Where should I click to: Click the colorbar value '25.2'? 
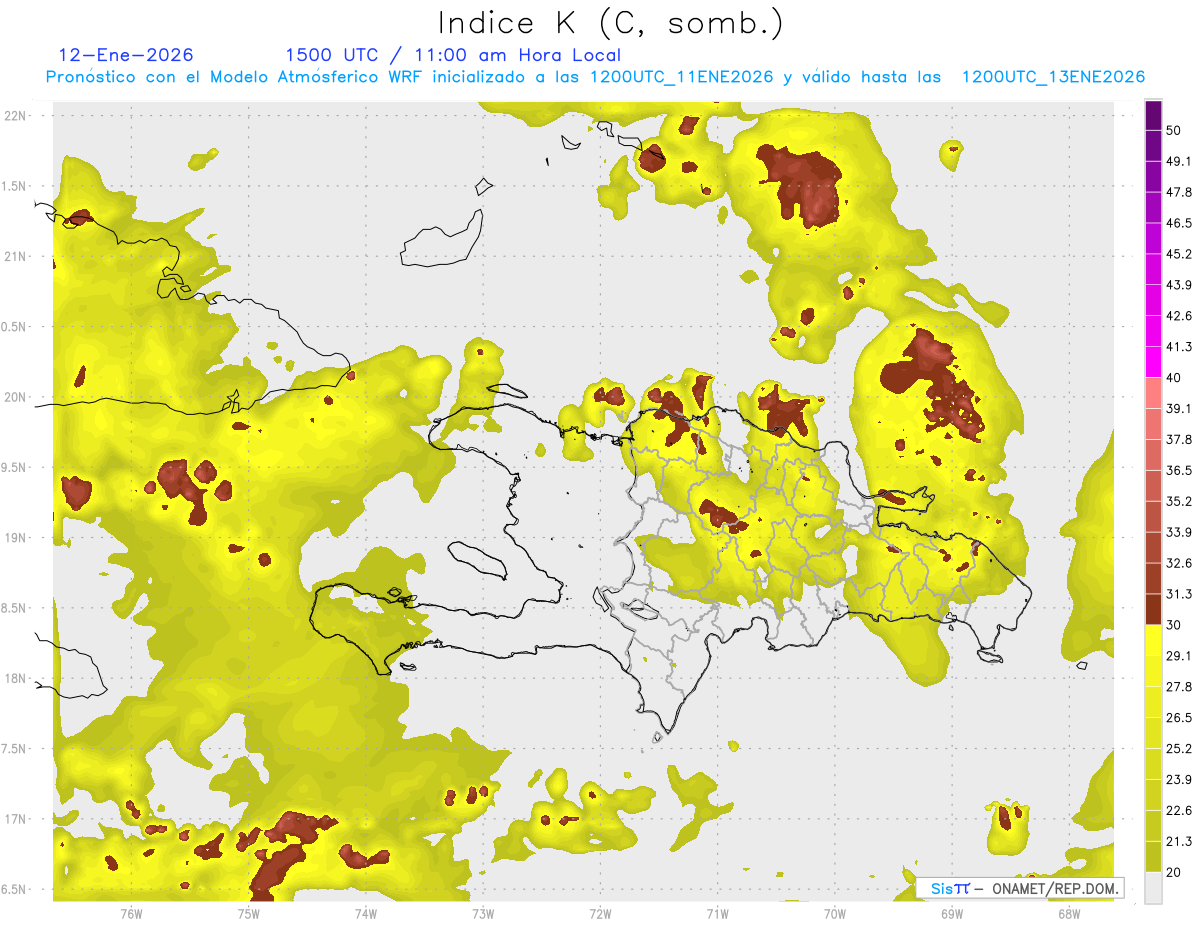click(x=1178, y=749)
